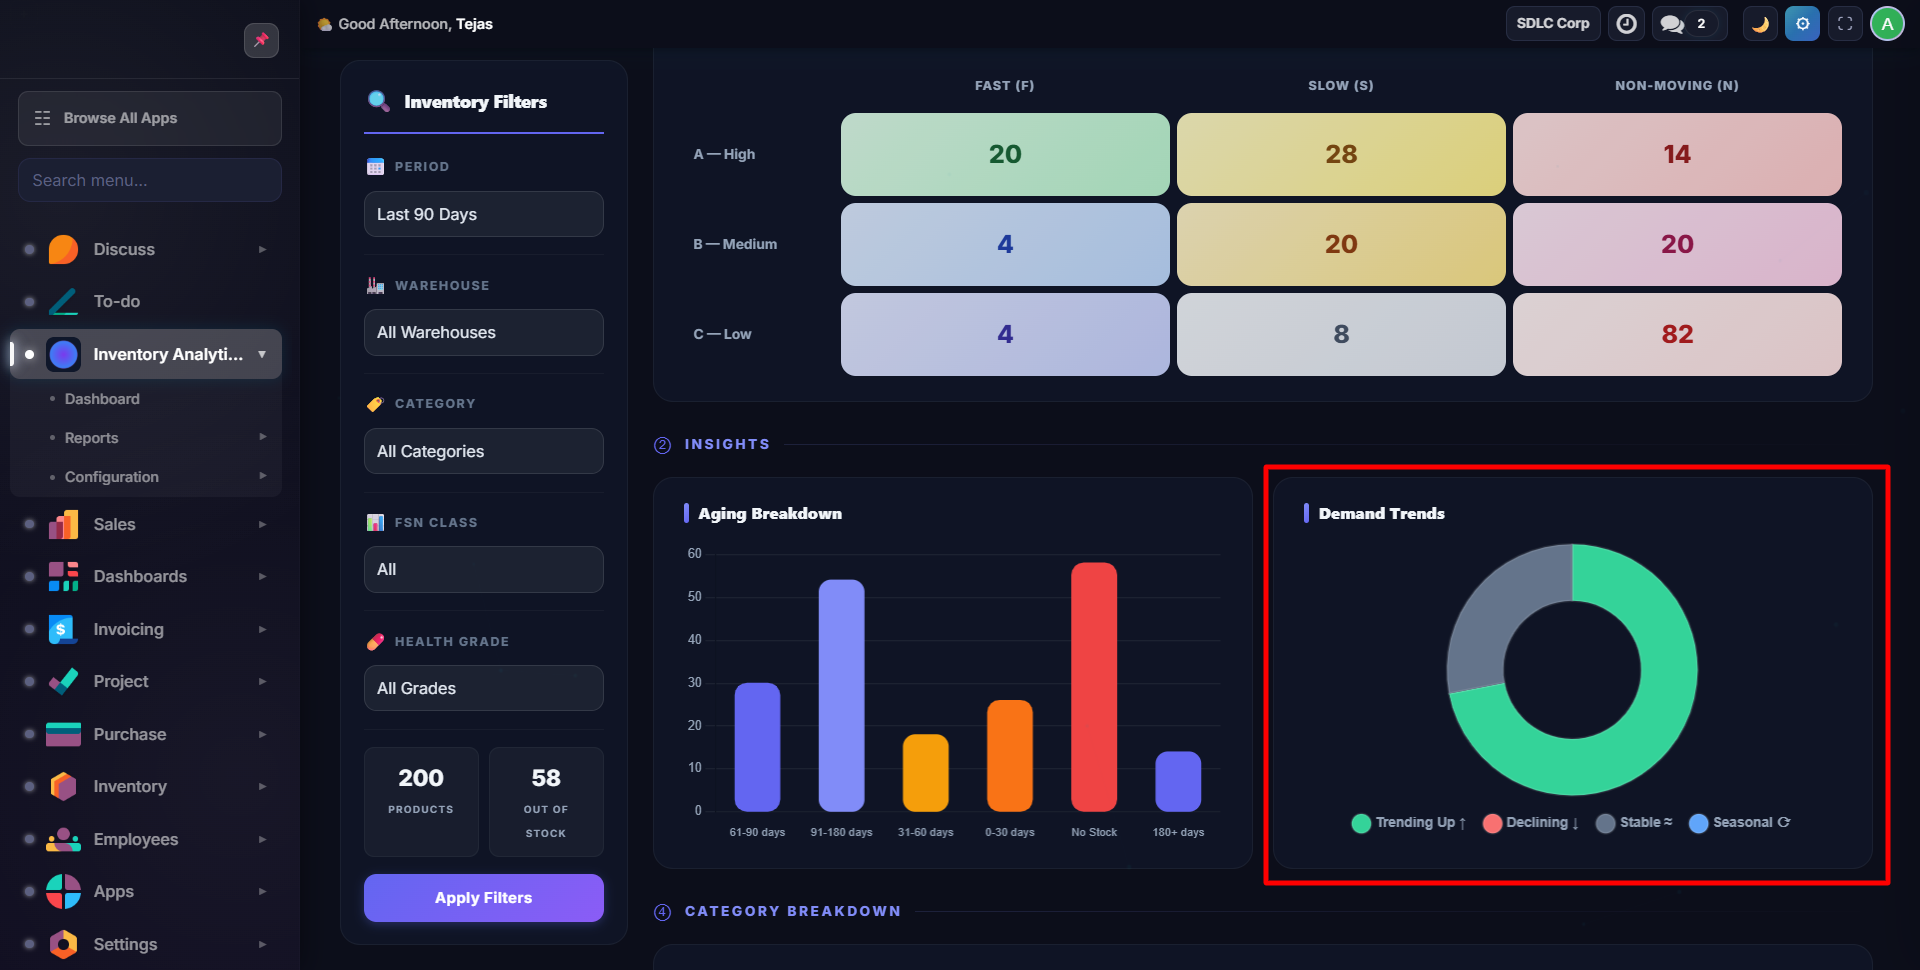Click the pin sidebar icon
The width and height of the screenshot is (1920, 970).
pos(261,40)
